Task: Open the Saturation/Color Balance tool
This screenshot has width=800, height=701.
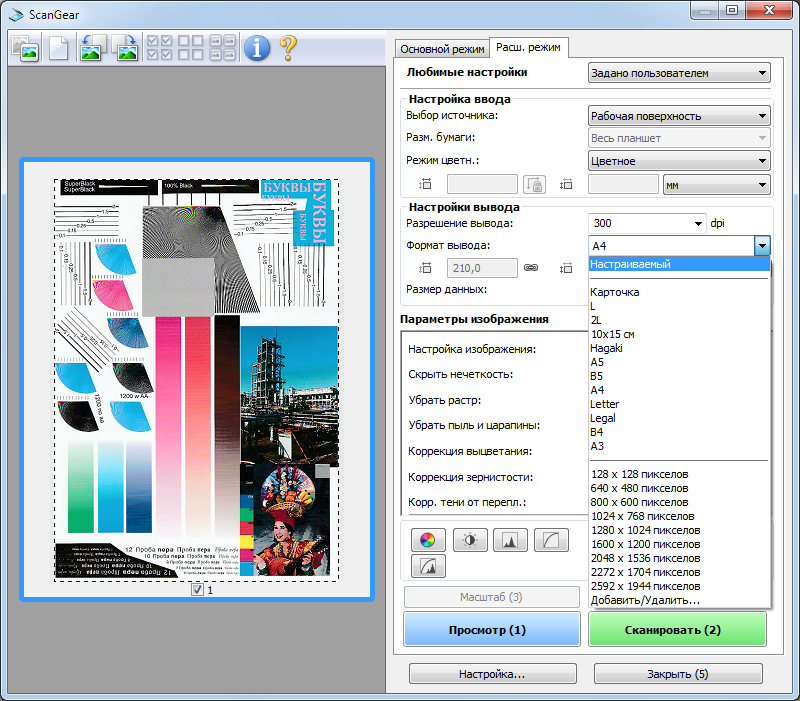Action: (427, 541)
